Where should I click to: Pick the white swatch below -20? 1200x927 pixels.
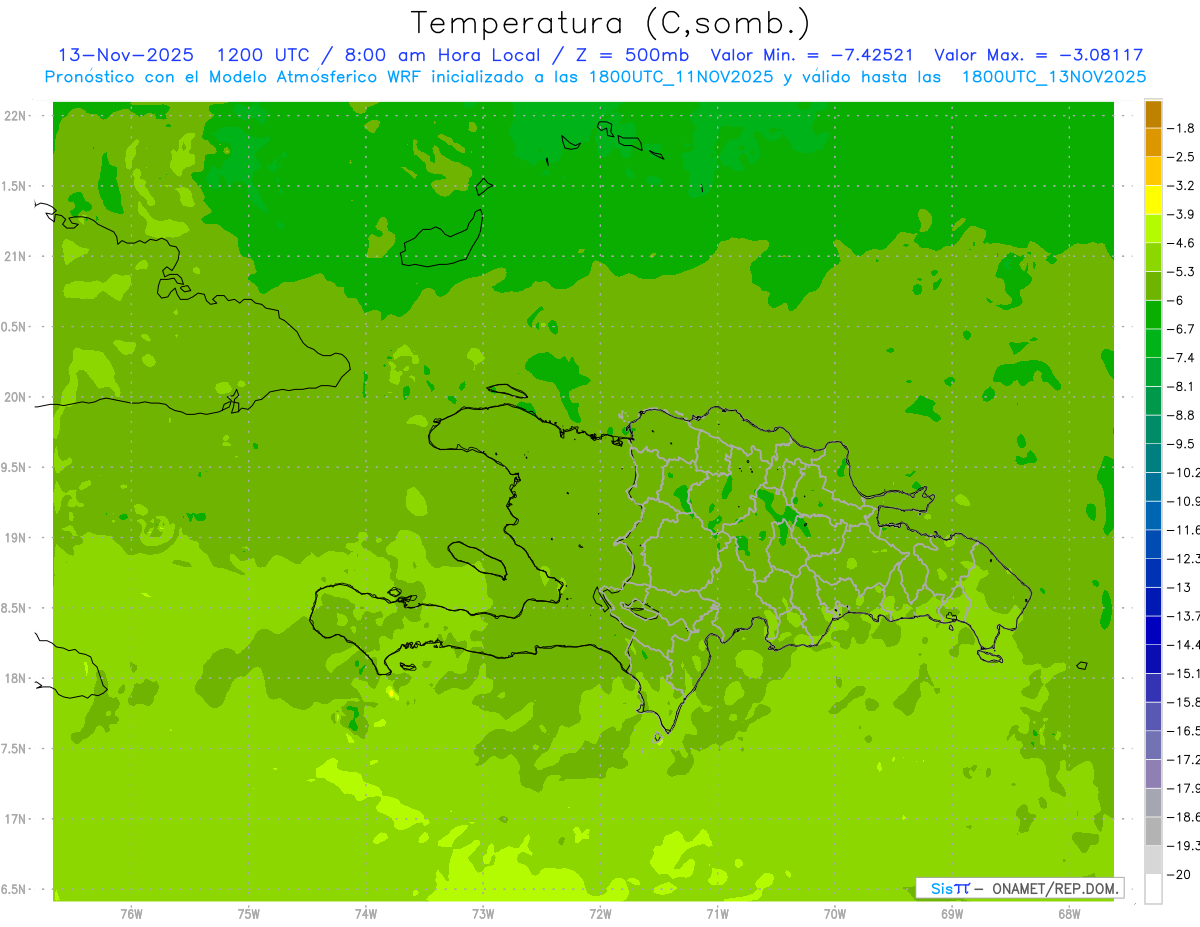tap(1153, 889)
